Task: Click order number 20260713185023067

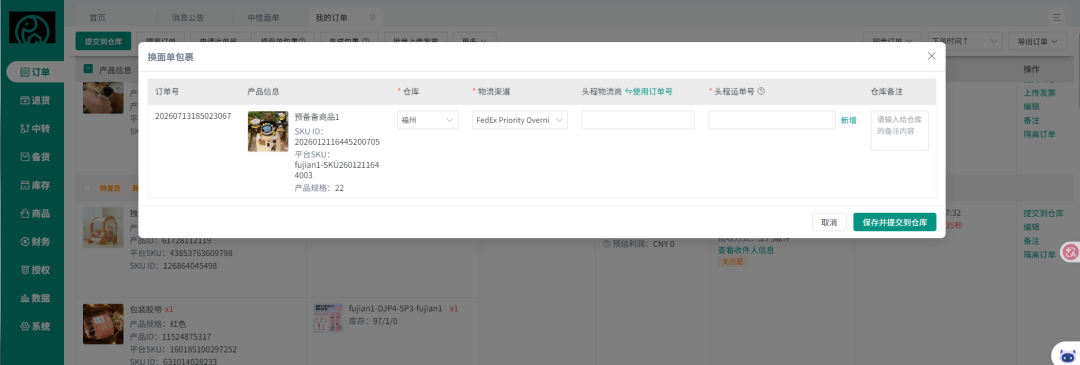Action: (193, 116)
